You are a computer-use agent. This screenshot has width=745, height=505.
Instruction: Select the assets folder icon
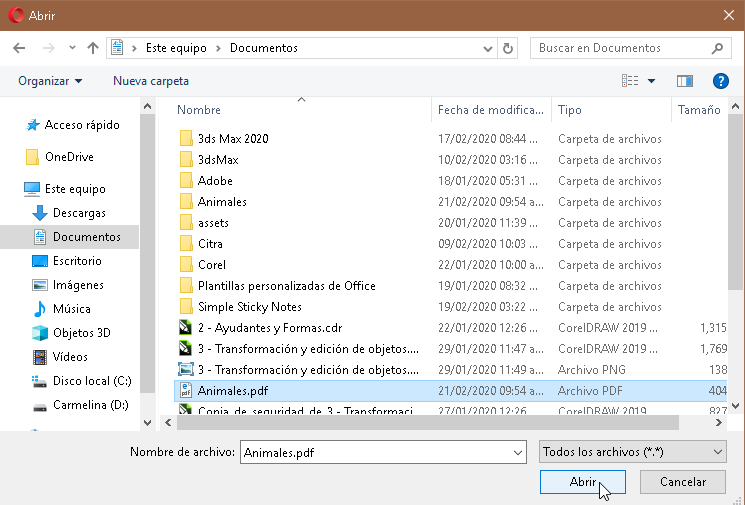click(186, 223)
